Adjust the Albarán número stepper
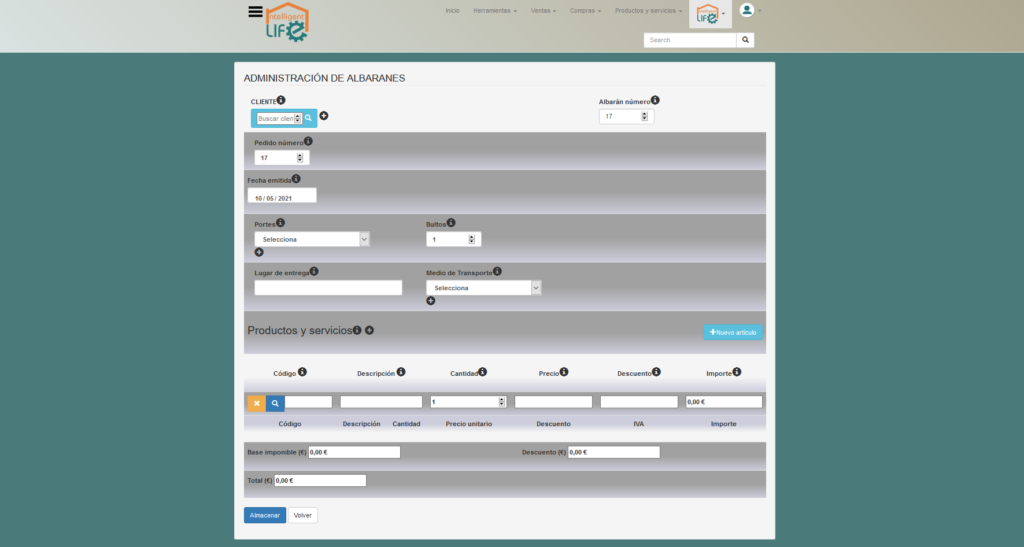Image resolution: width=1024 pixels, height=547 pixels. click(645, 117)
